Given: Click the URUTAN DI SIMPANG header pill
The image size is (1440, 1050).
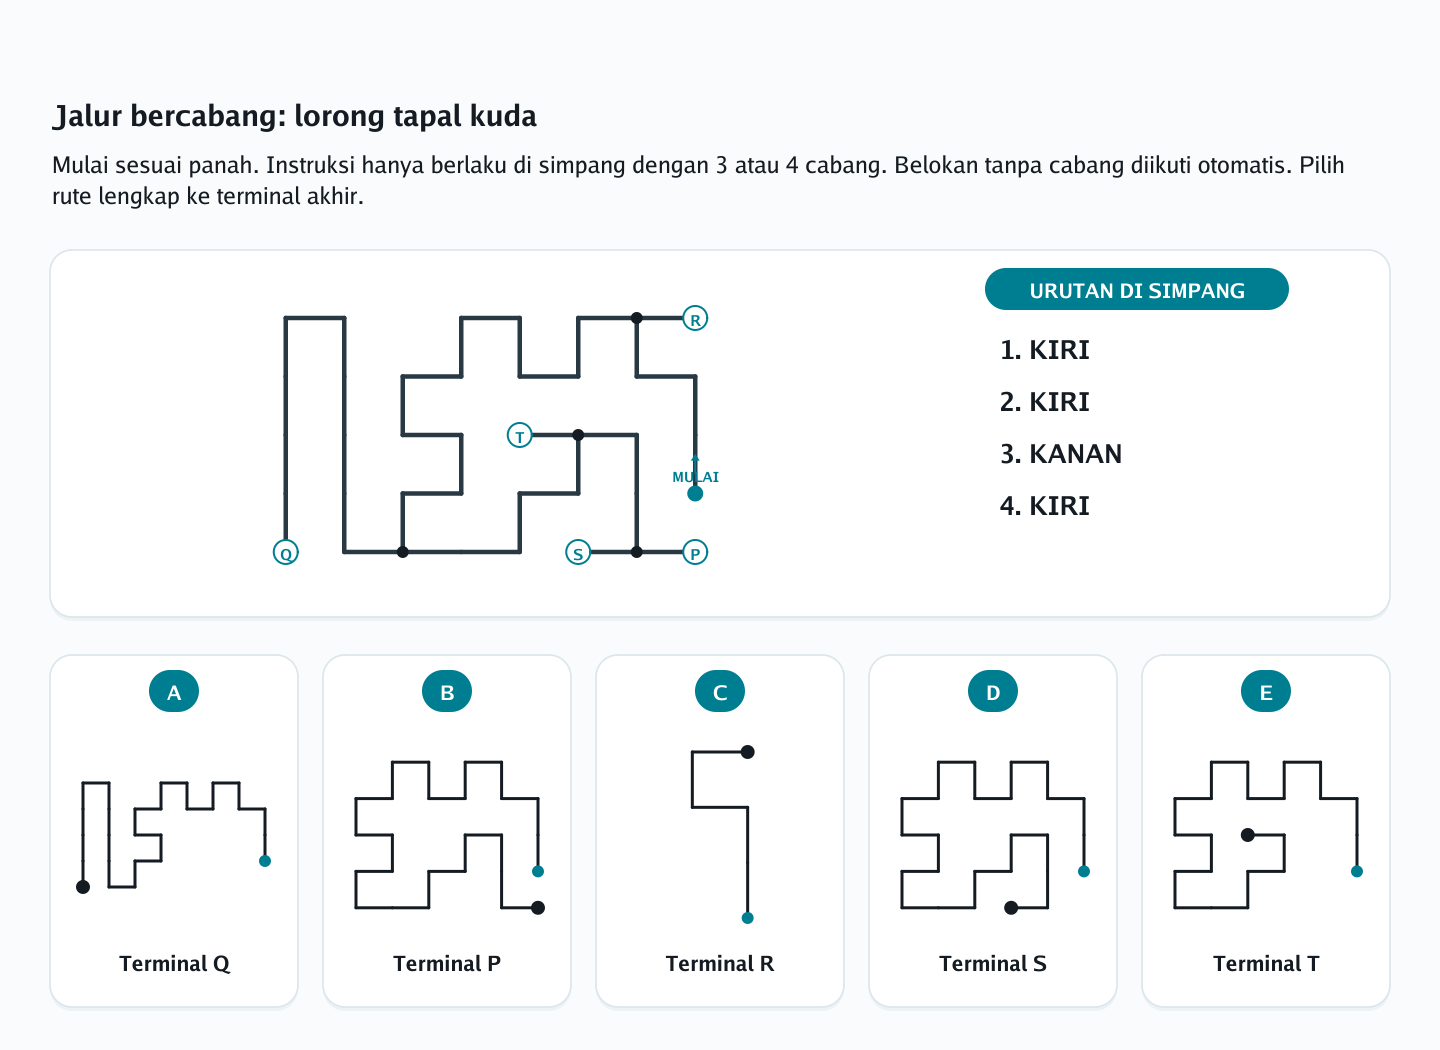Looking at the screenshot, I should [x=1137, y=290].
